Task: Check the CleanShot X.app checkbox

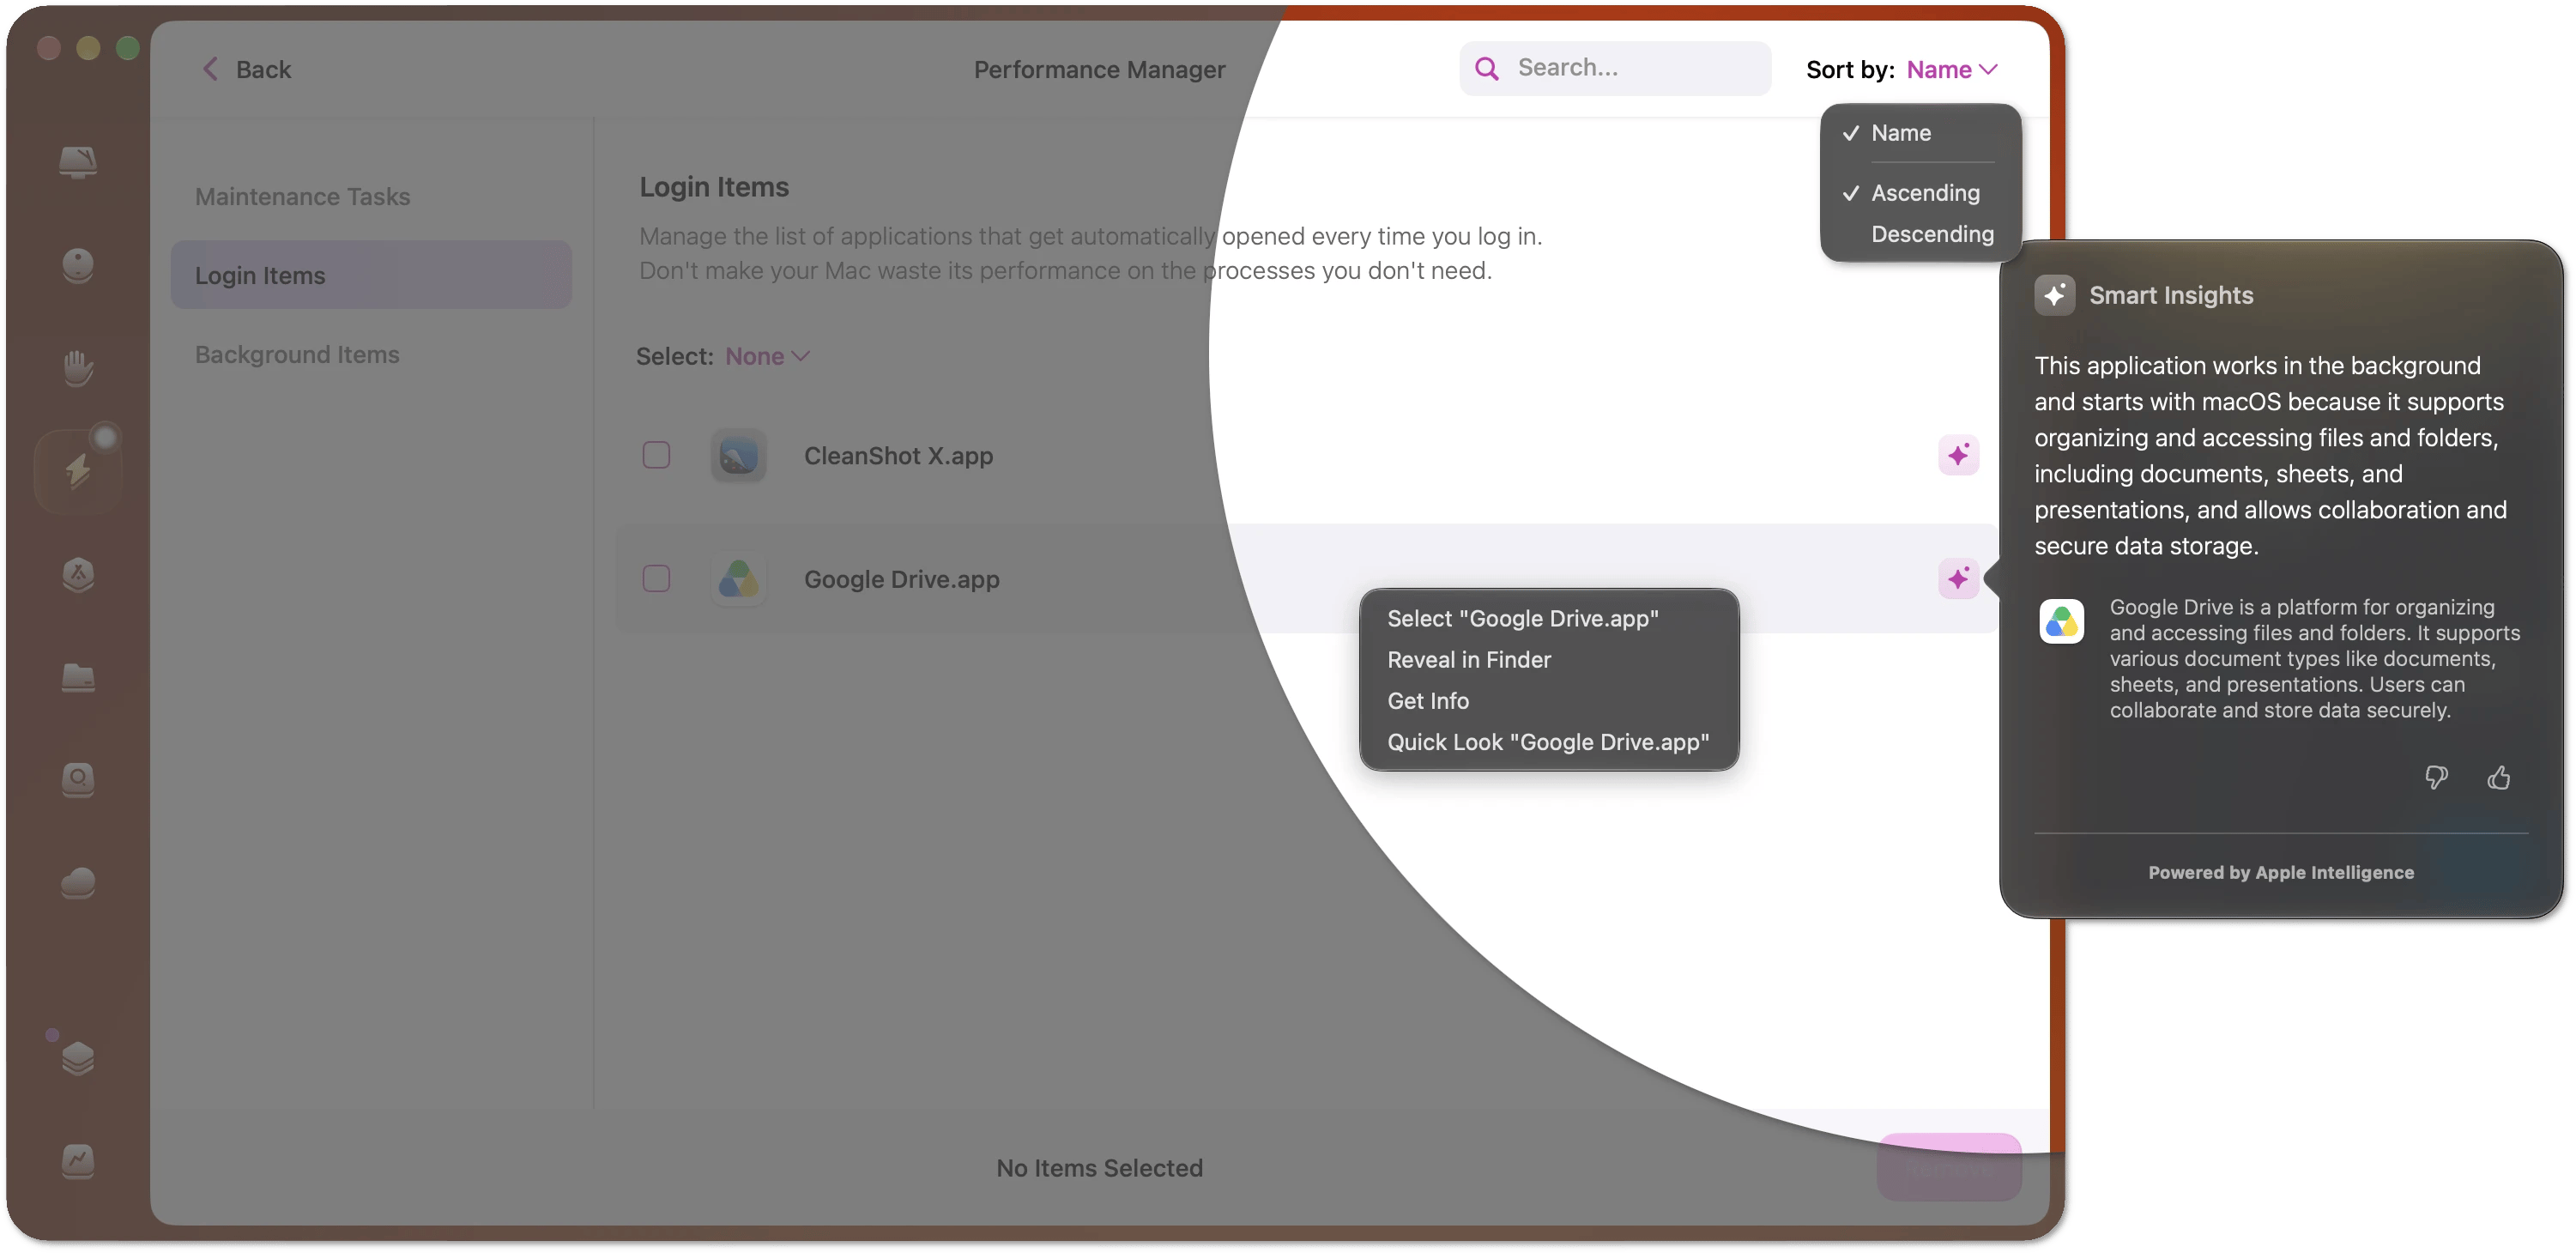Action: (x=656, y=455)
